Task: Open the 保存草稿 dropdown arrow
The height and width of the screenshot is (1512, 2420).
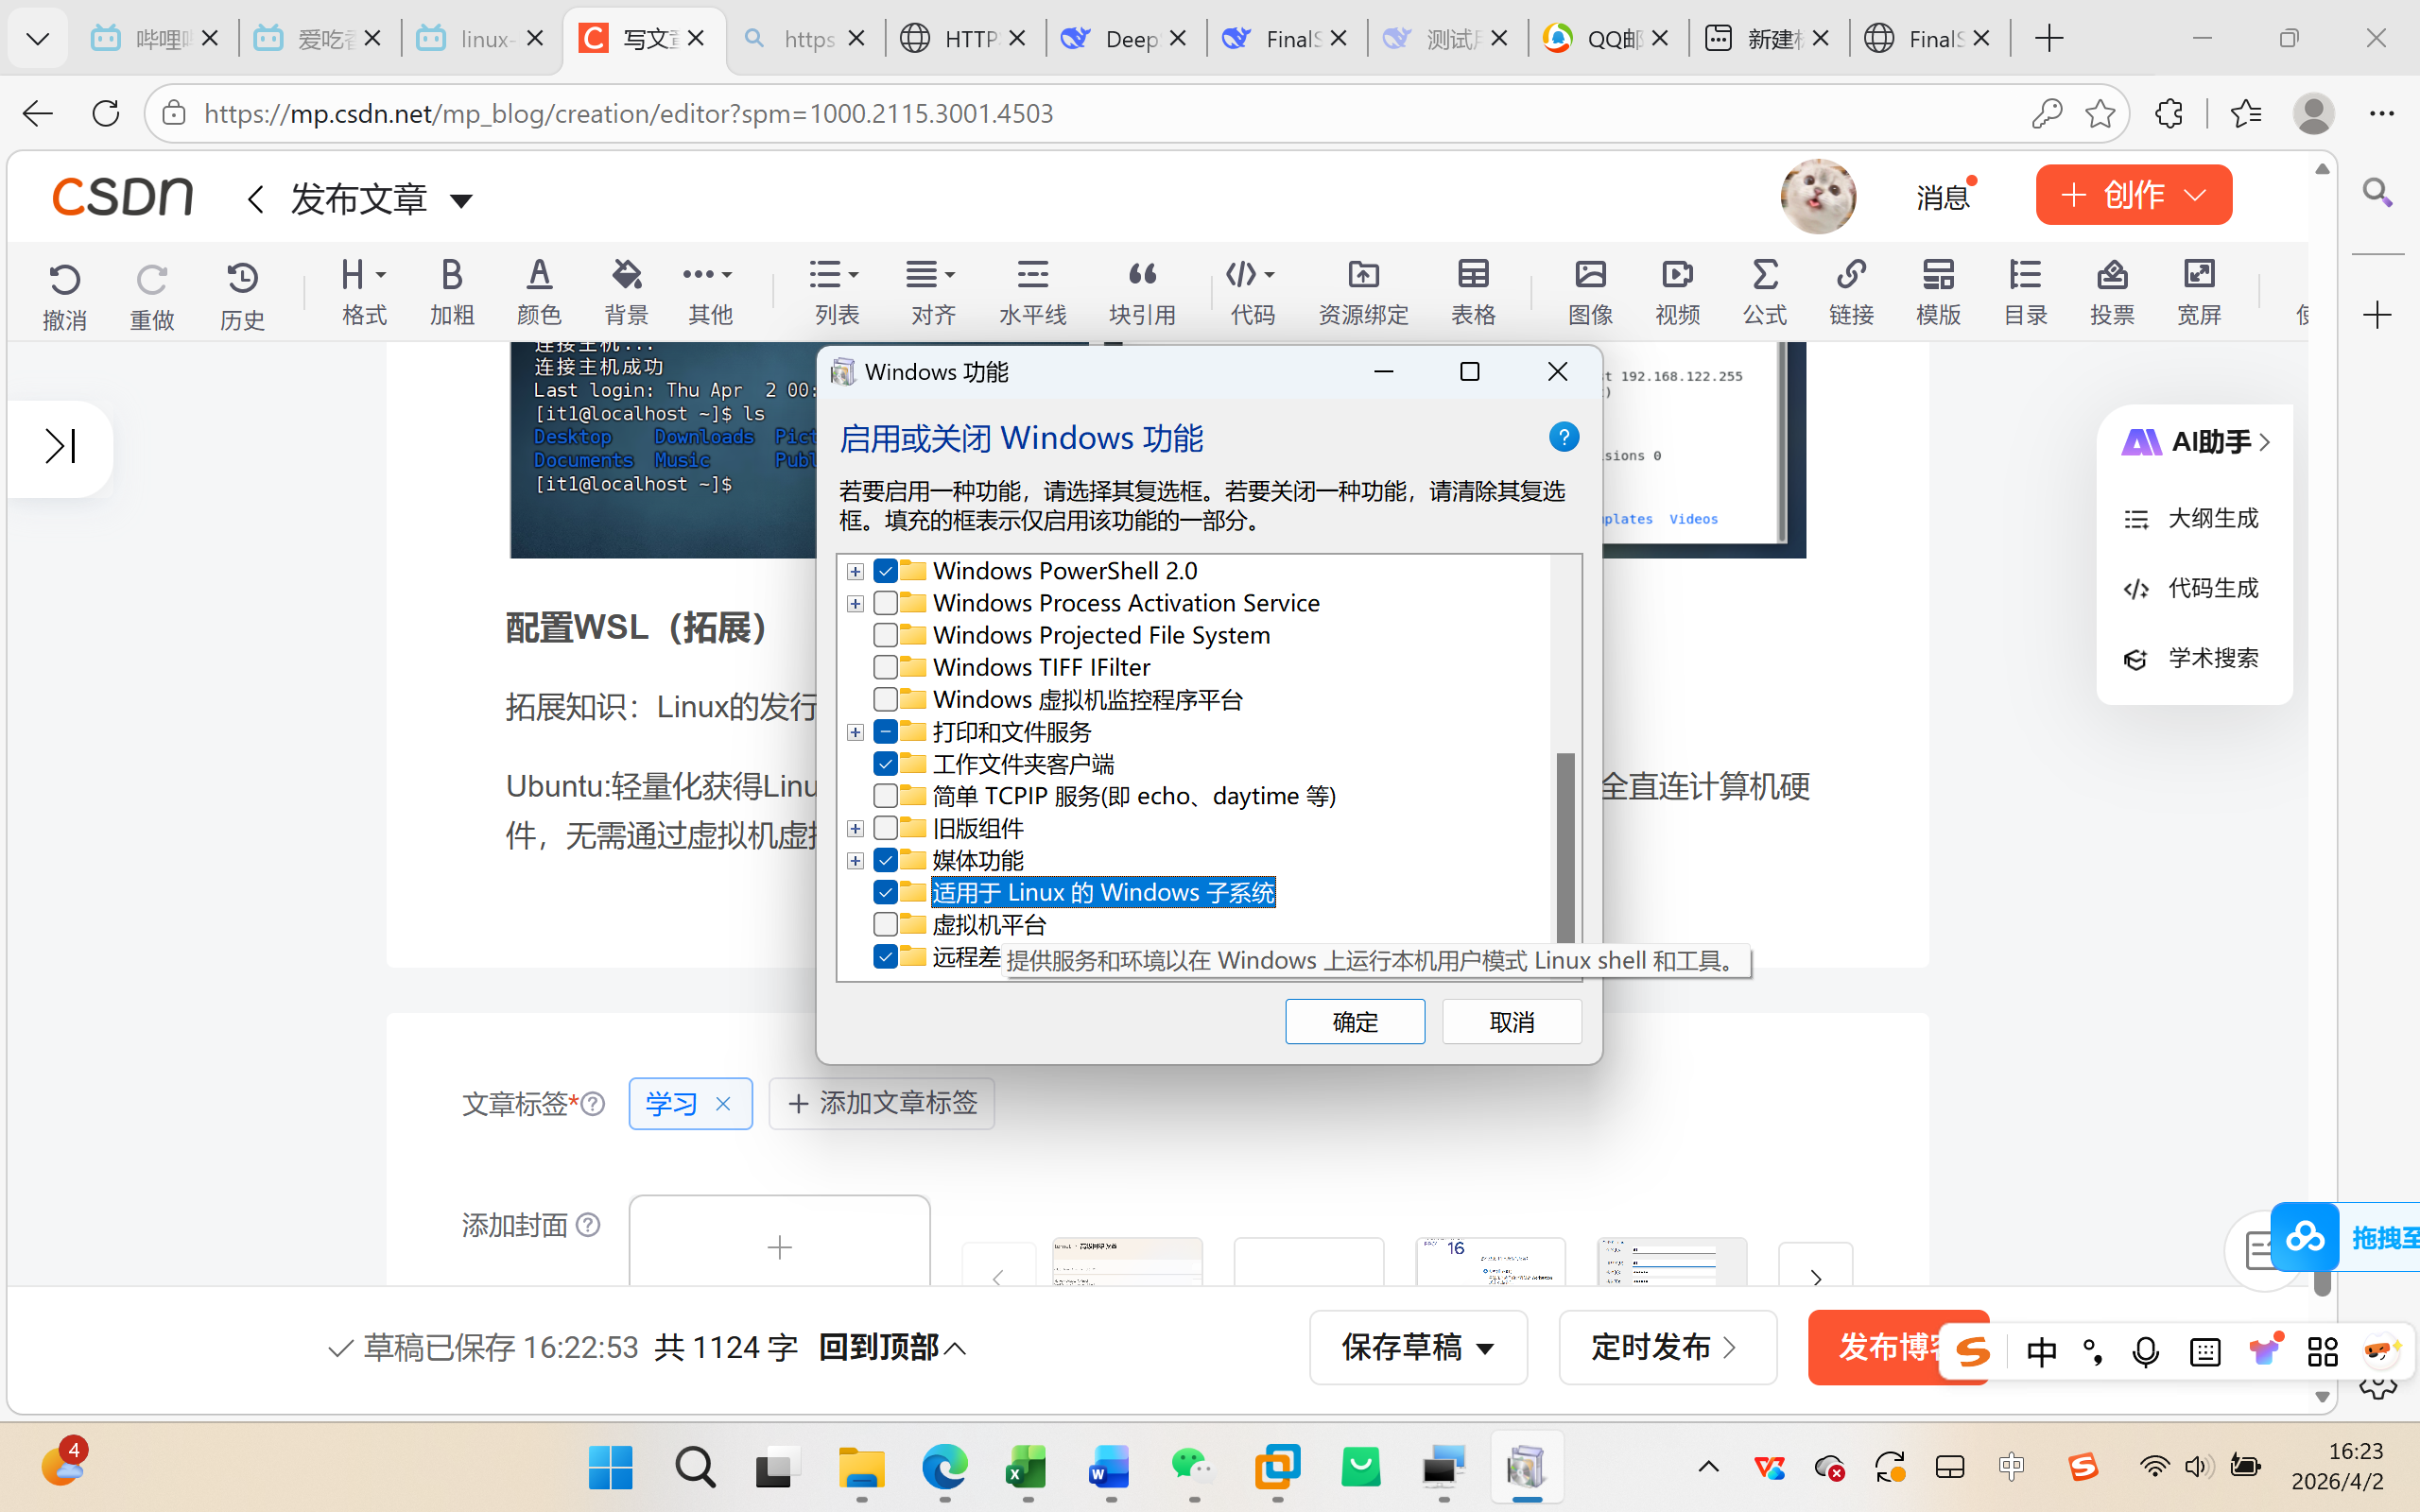Action: 1486,1349
